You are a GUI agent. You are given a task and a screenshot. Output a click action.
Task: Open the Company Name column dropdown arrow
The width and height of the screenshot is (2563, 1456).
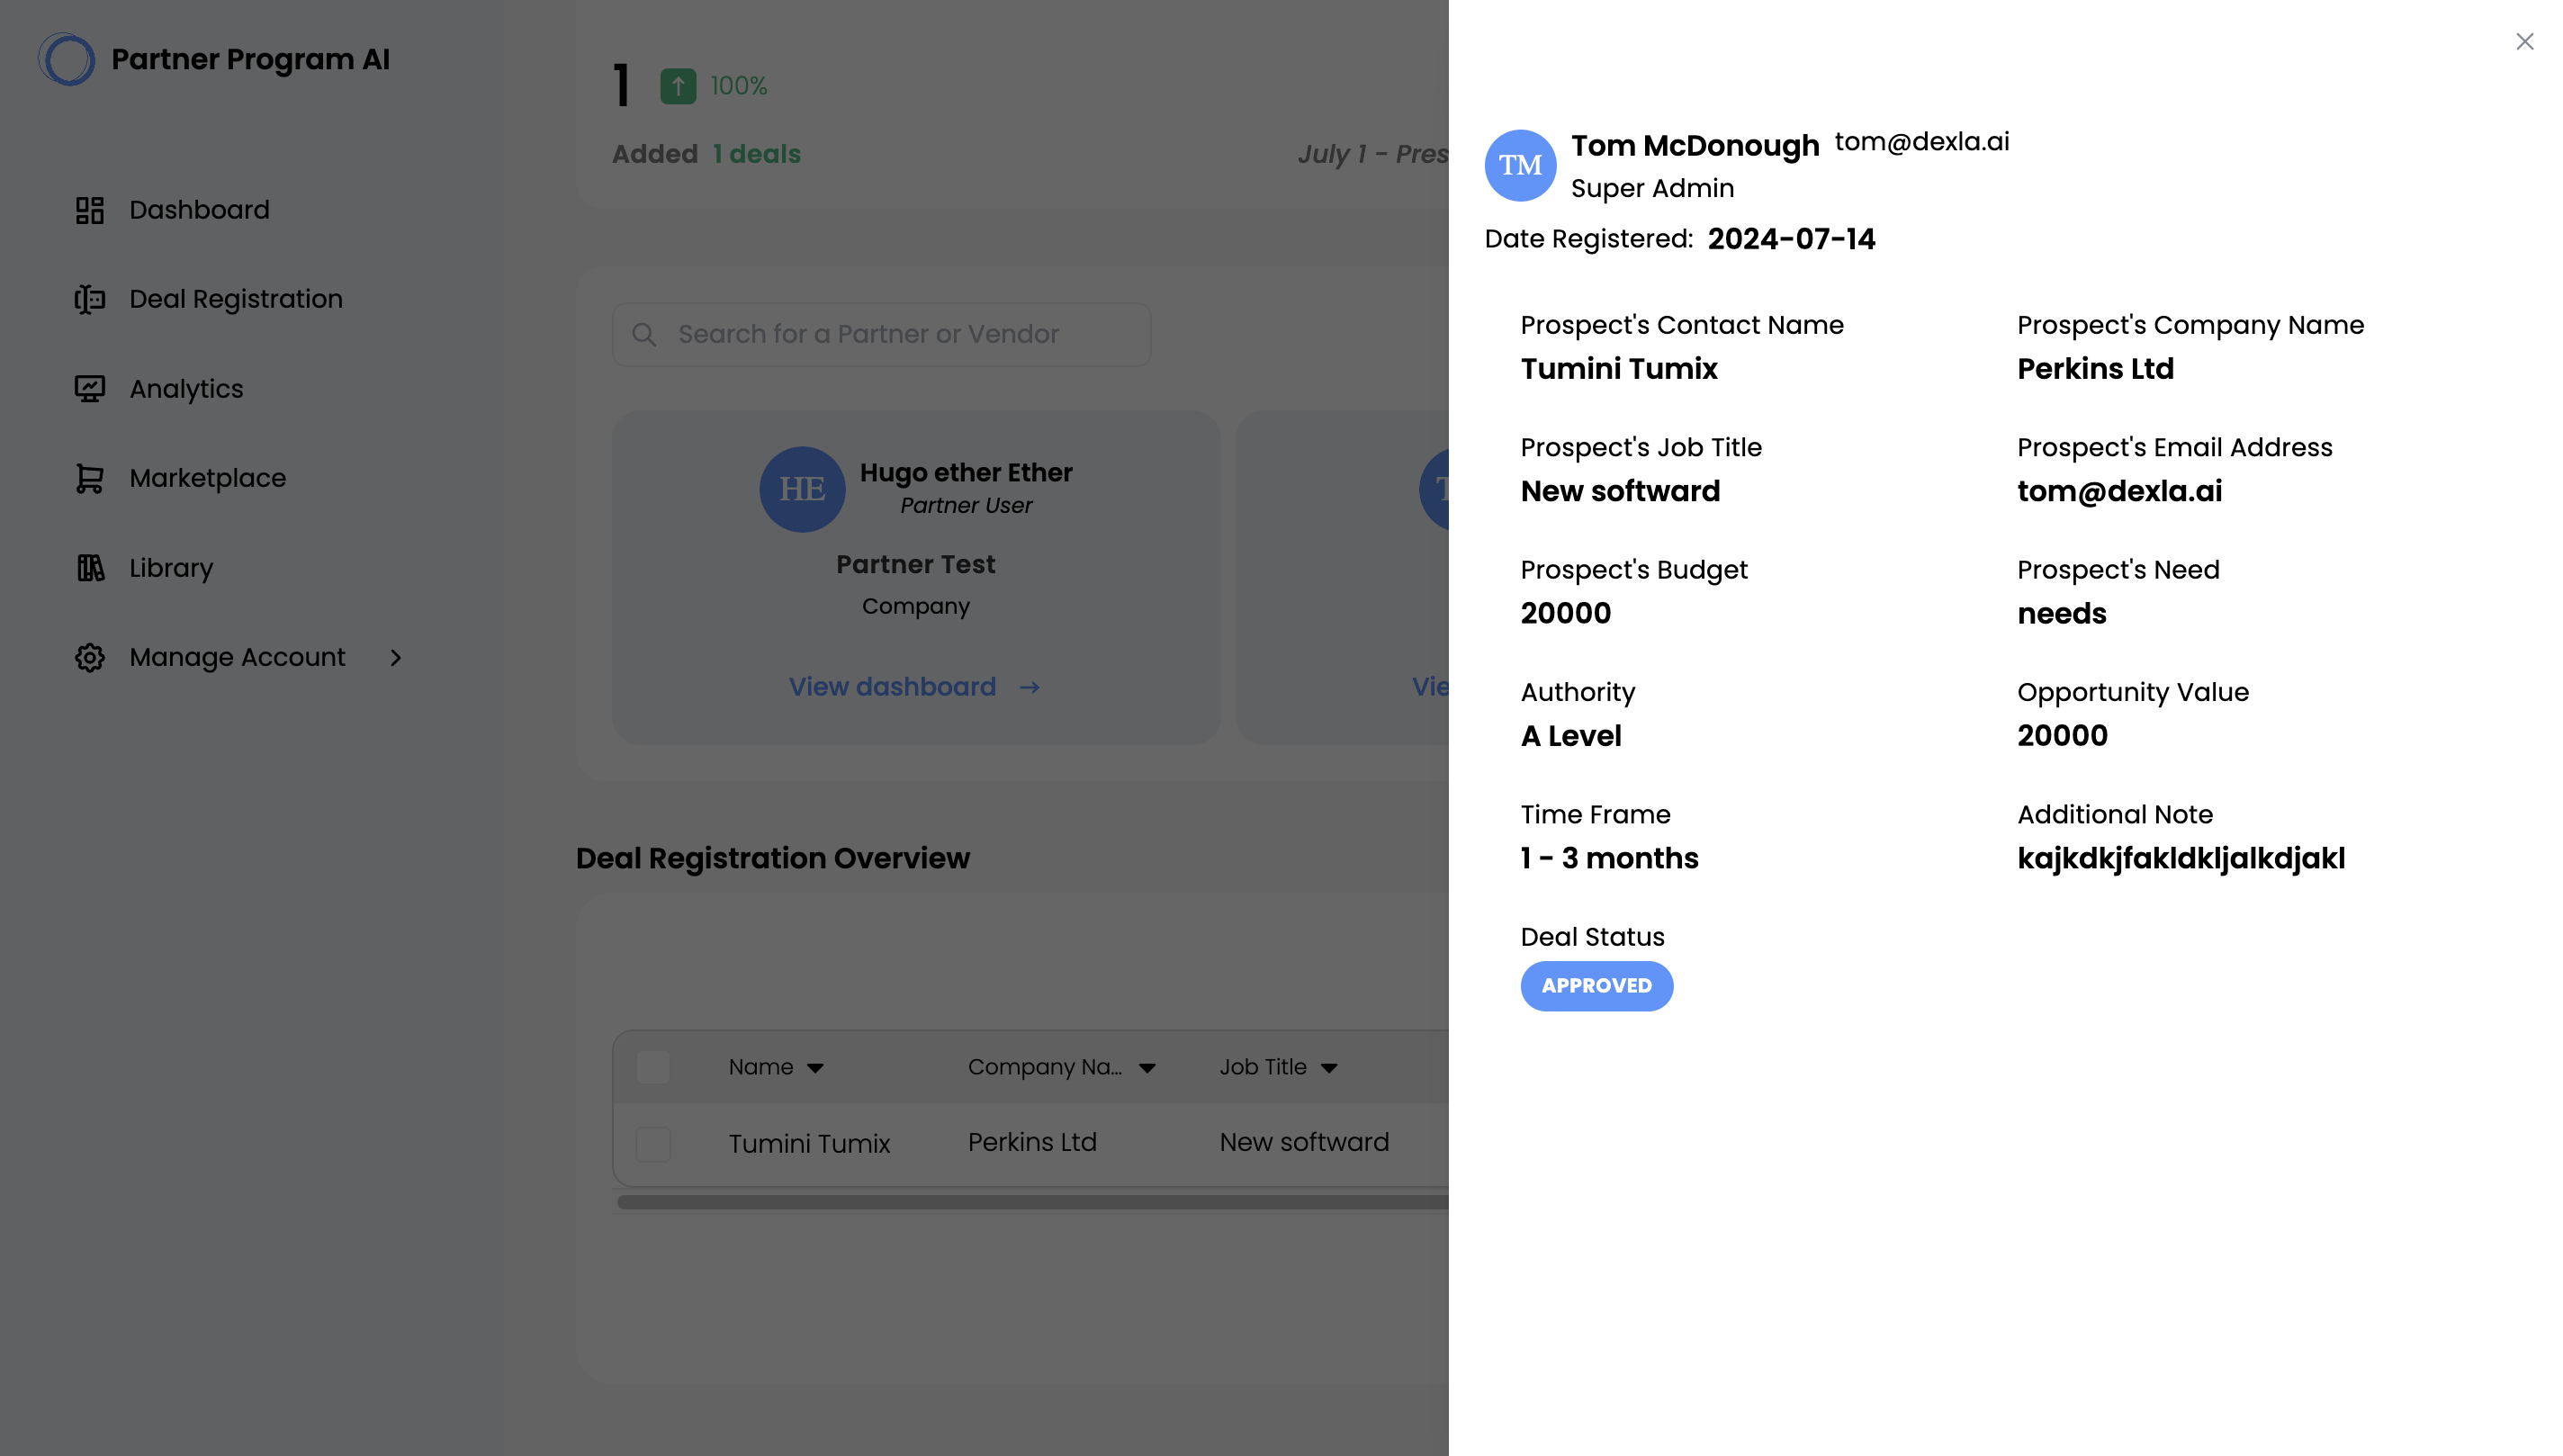point(1146,1068)
